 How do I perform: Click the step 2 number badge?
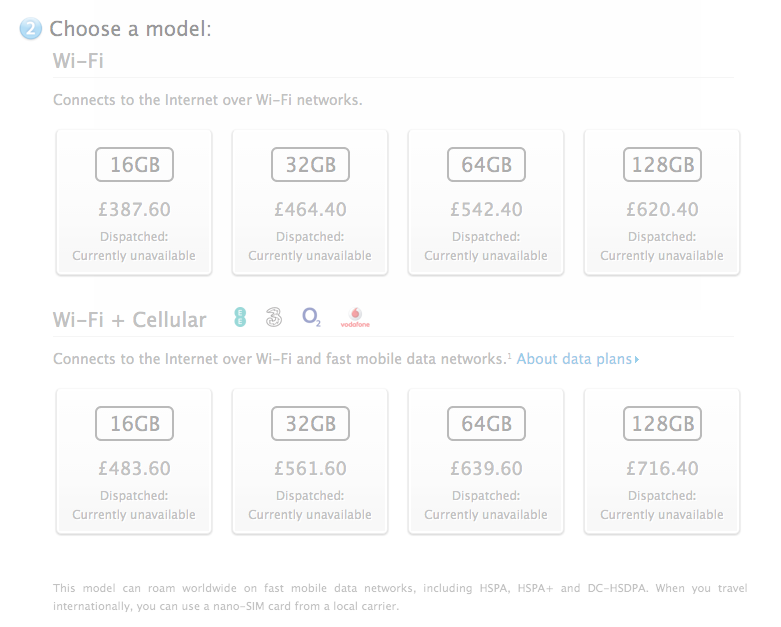[31, 29]
